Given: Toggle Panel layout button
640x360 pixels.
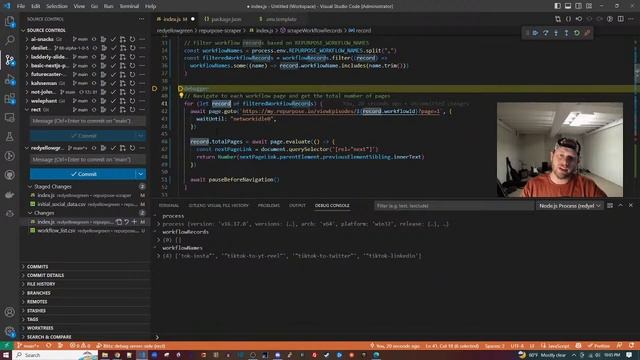Looking at the screenshot, I should click(568, 6).
